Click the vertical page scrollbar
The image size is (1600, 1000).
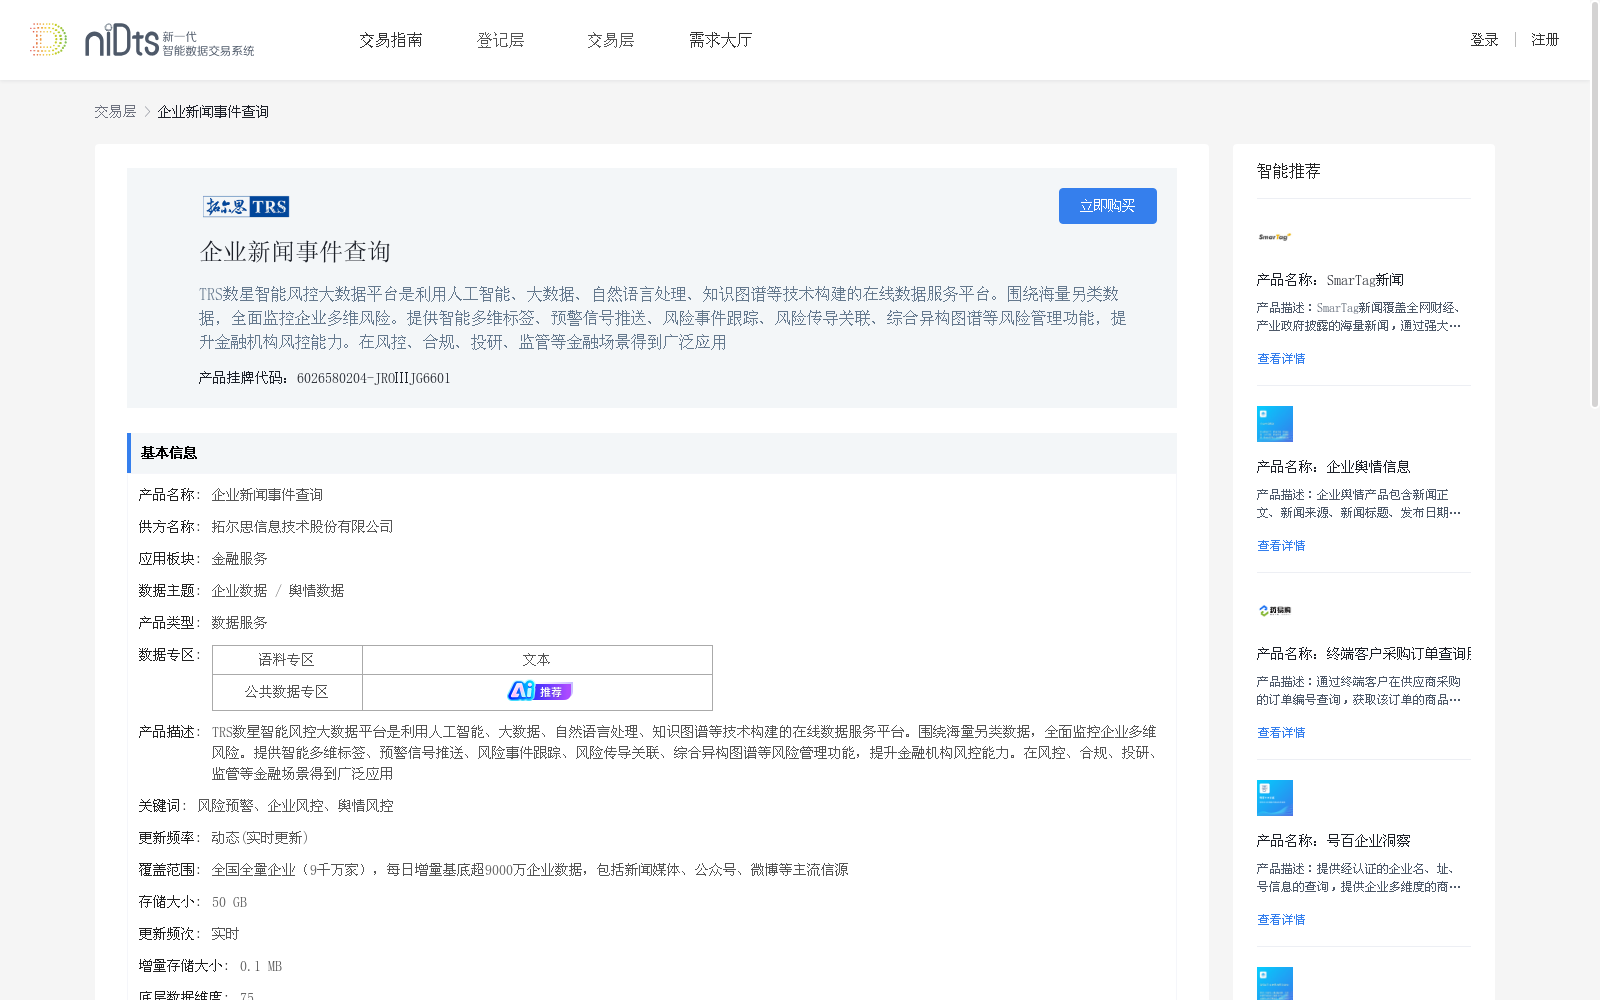tap(1595, 206)
